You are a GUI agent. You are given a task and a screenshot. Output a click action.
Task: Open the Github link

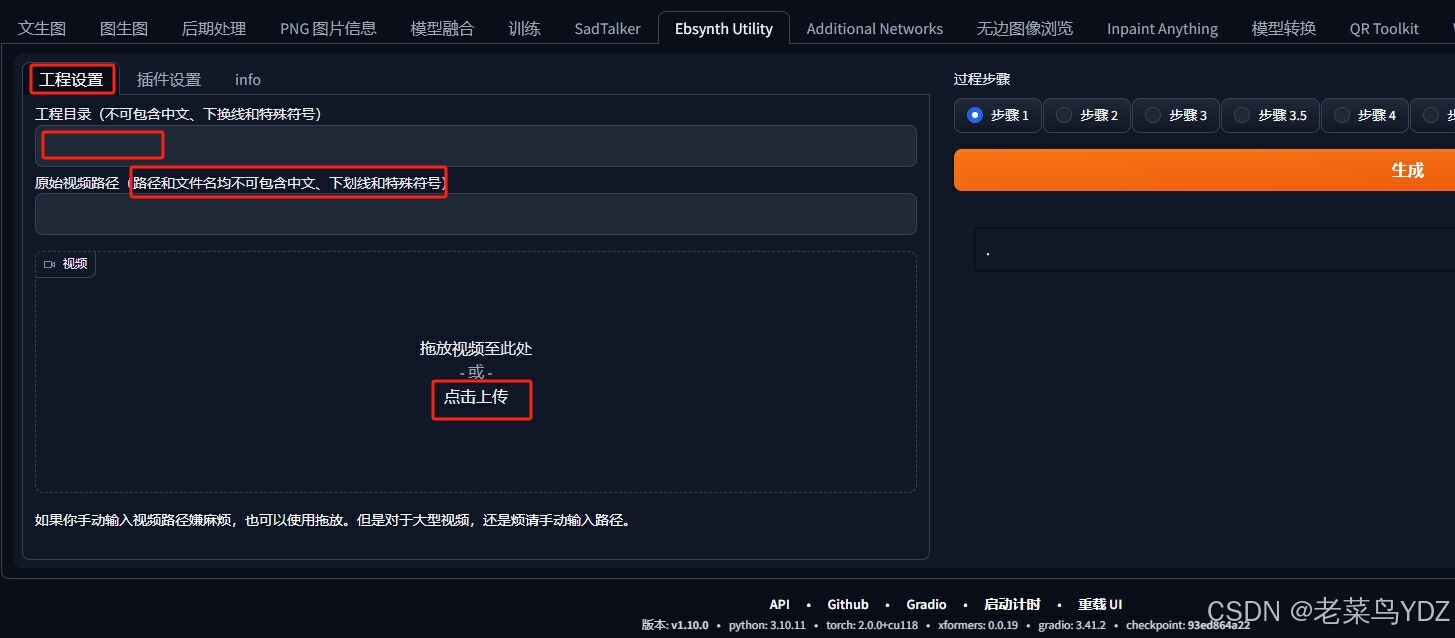pyautogui.click(x=848, y=604)
